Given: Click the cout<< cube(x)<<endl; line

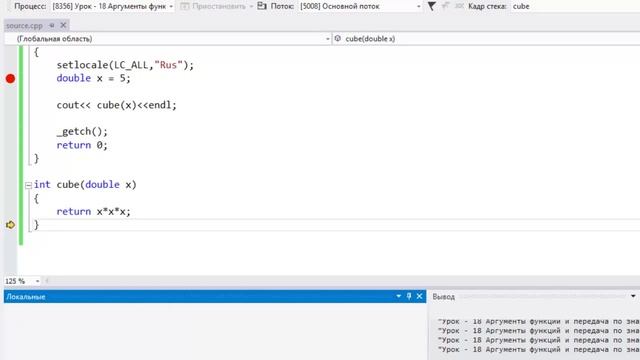Looking at the screenshot, I should (117, 105).
